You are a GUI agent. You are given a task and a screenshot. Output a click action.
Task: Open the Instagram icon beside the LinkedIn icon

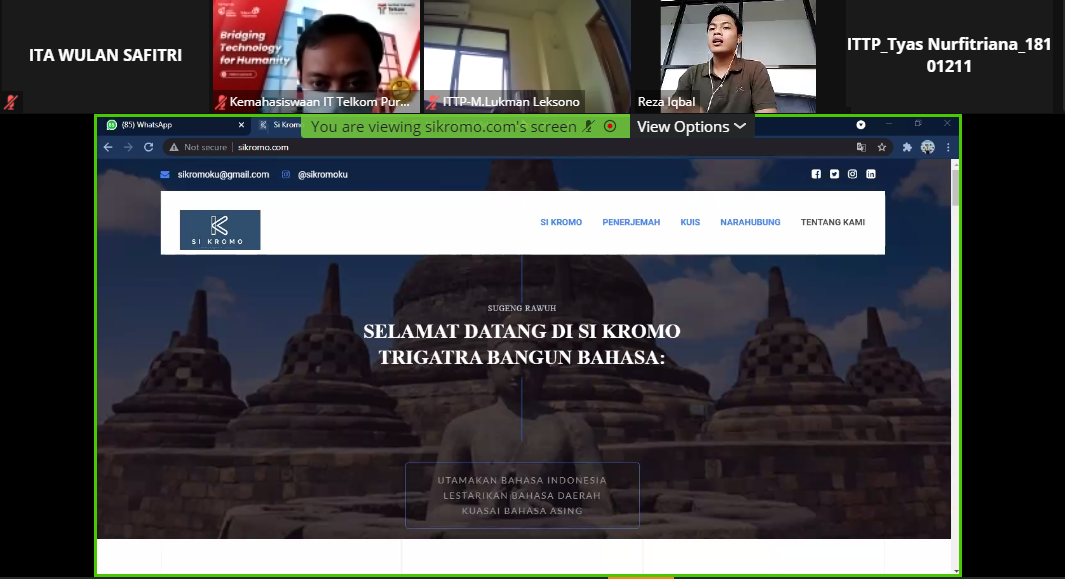tap(852, 174)
